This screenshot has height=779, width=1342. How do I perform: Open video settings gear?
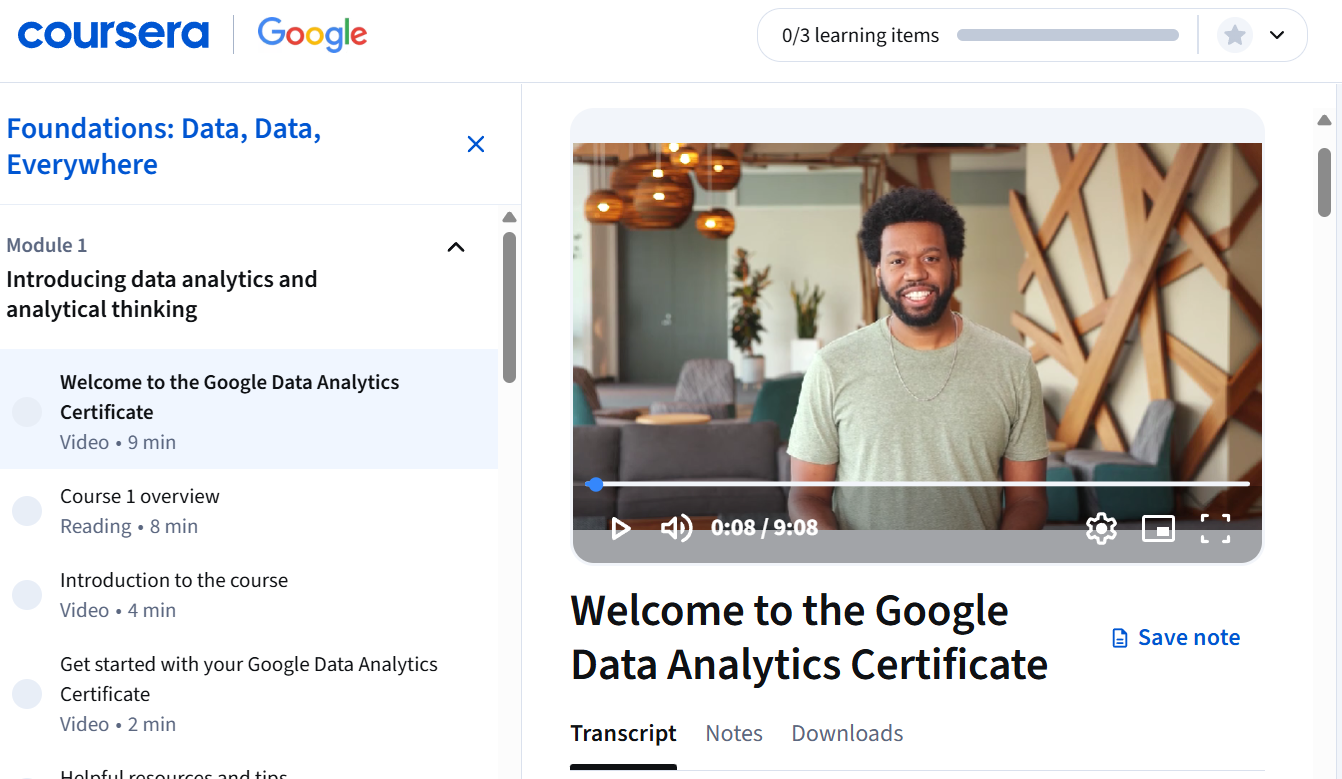point(1101,528)
